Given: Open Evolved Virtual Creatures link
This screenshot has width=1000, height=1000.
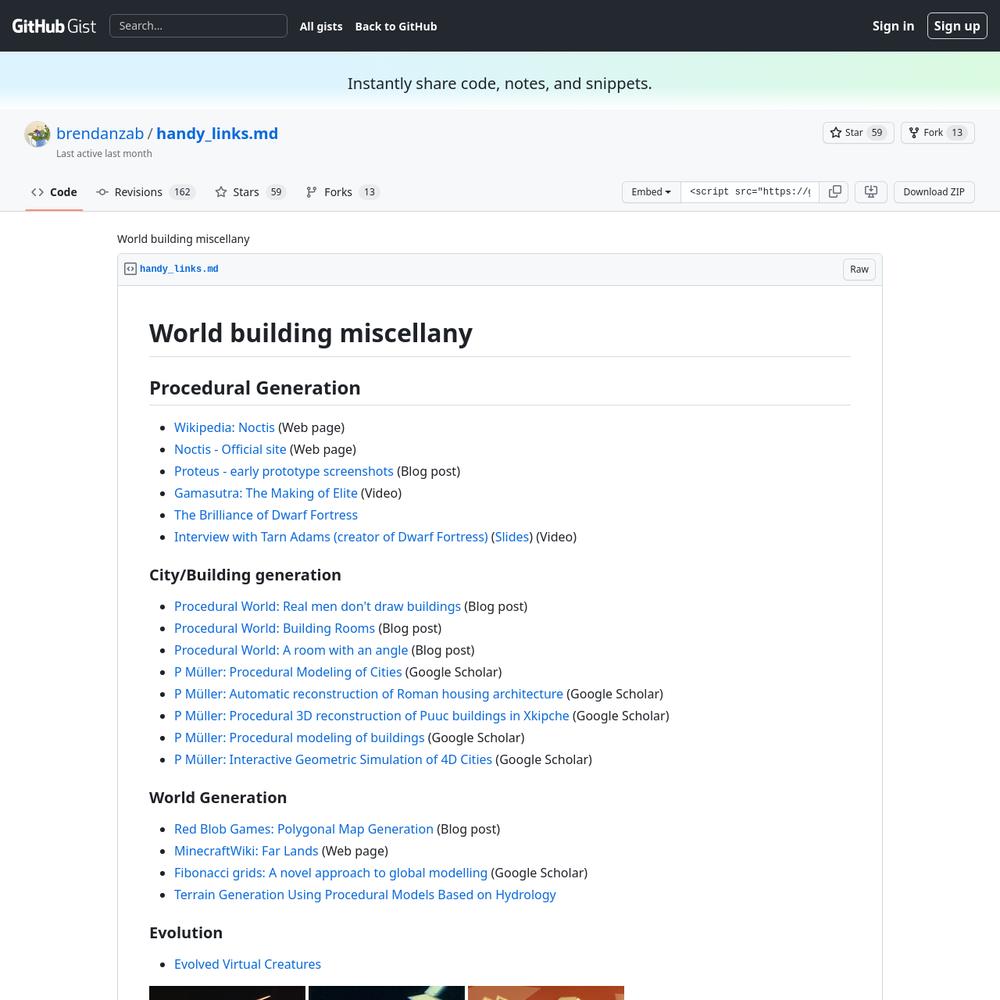Looking at the screenshot, I should point(247,964).
